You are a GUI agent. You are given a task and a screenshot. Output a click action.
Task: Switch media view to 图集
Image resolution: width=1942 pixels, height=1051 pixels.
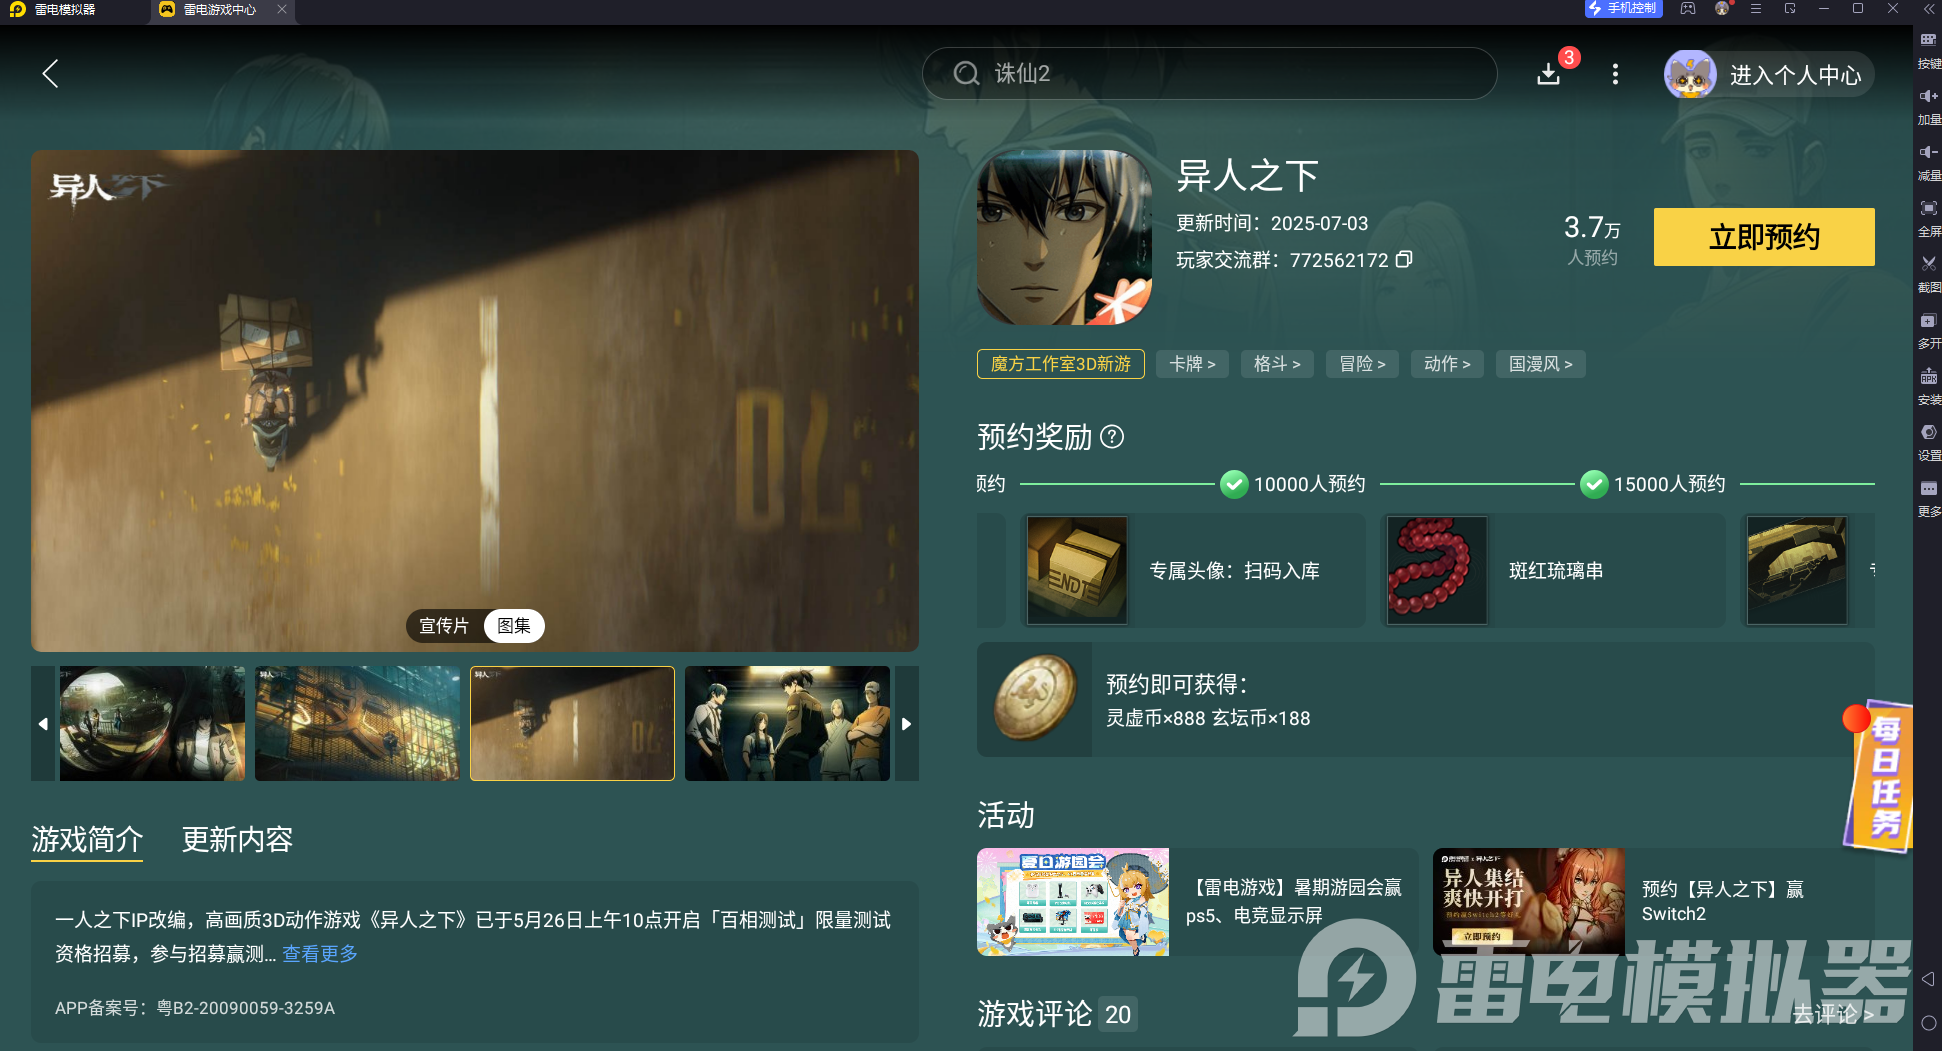tap(514, 626)
